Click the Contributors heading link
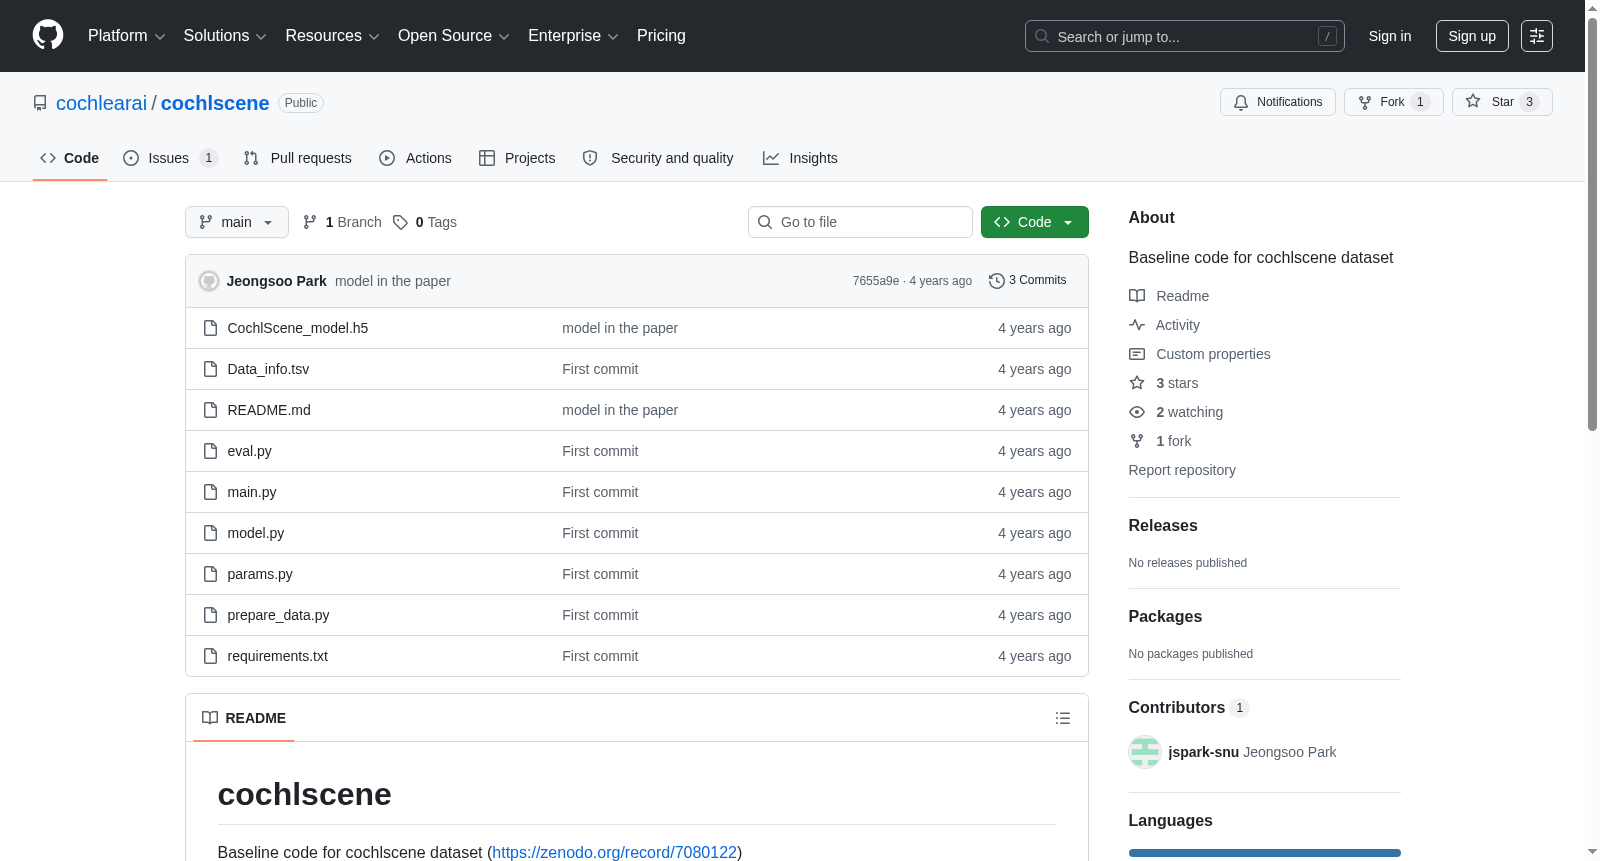This screenshot has width=1600, height=861. pyautogui.click(x=1177, y=708)
